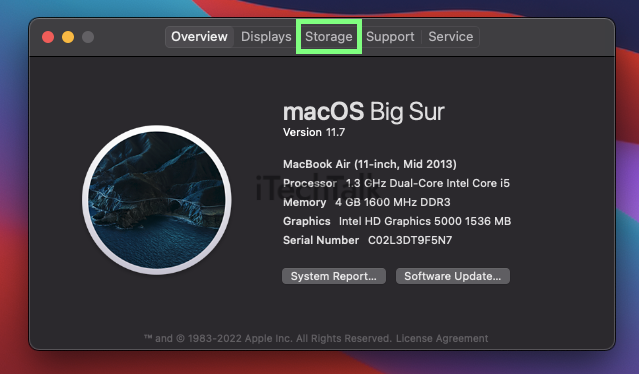Select the serial number C02L3DT9F5N7 text

point(410,240)
